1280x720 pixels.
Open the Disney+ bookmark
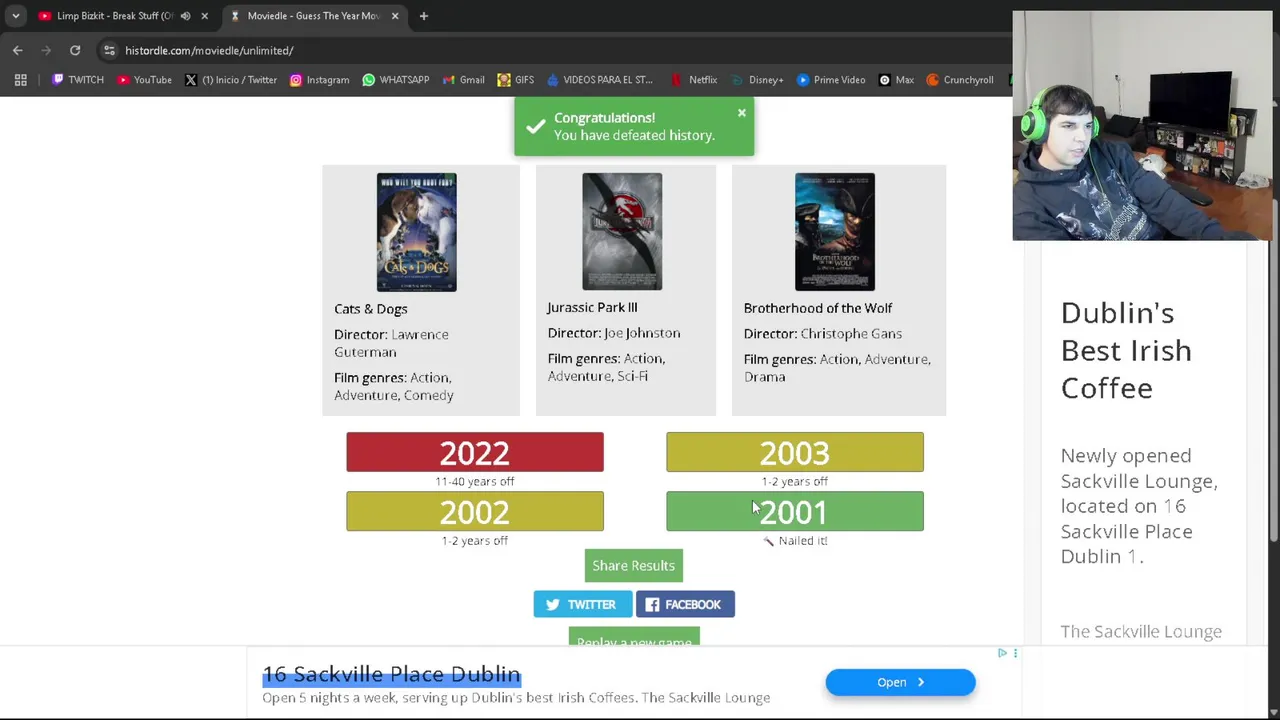click(757, 80)
